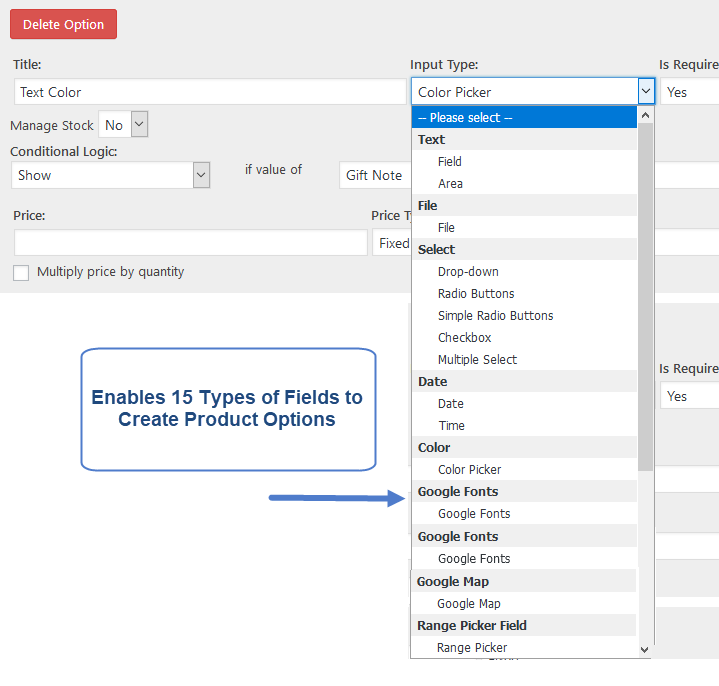This screenshot has height=686, width=719.
Task: Open the Input Type dropdown arrow
Action: (x=645, y=92)
